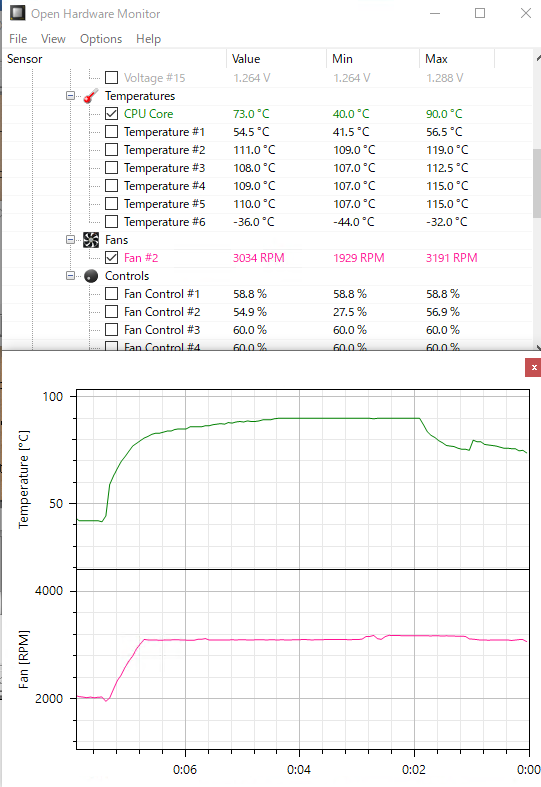541x787 pixels.
Task: Click the Fan [RPM] axis label
Action: pos(24,659)
